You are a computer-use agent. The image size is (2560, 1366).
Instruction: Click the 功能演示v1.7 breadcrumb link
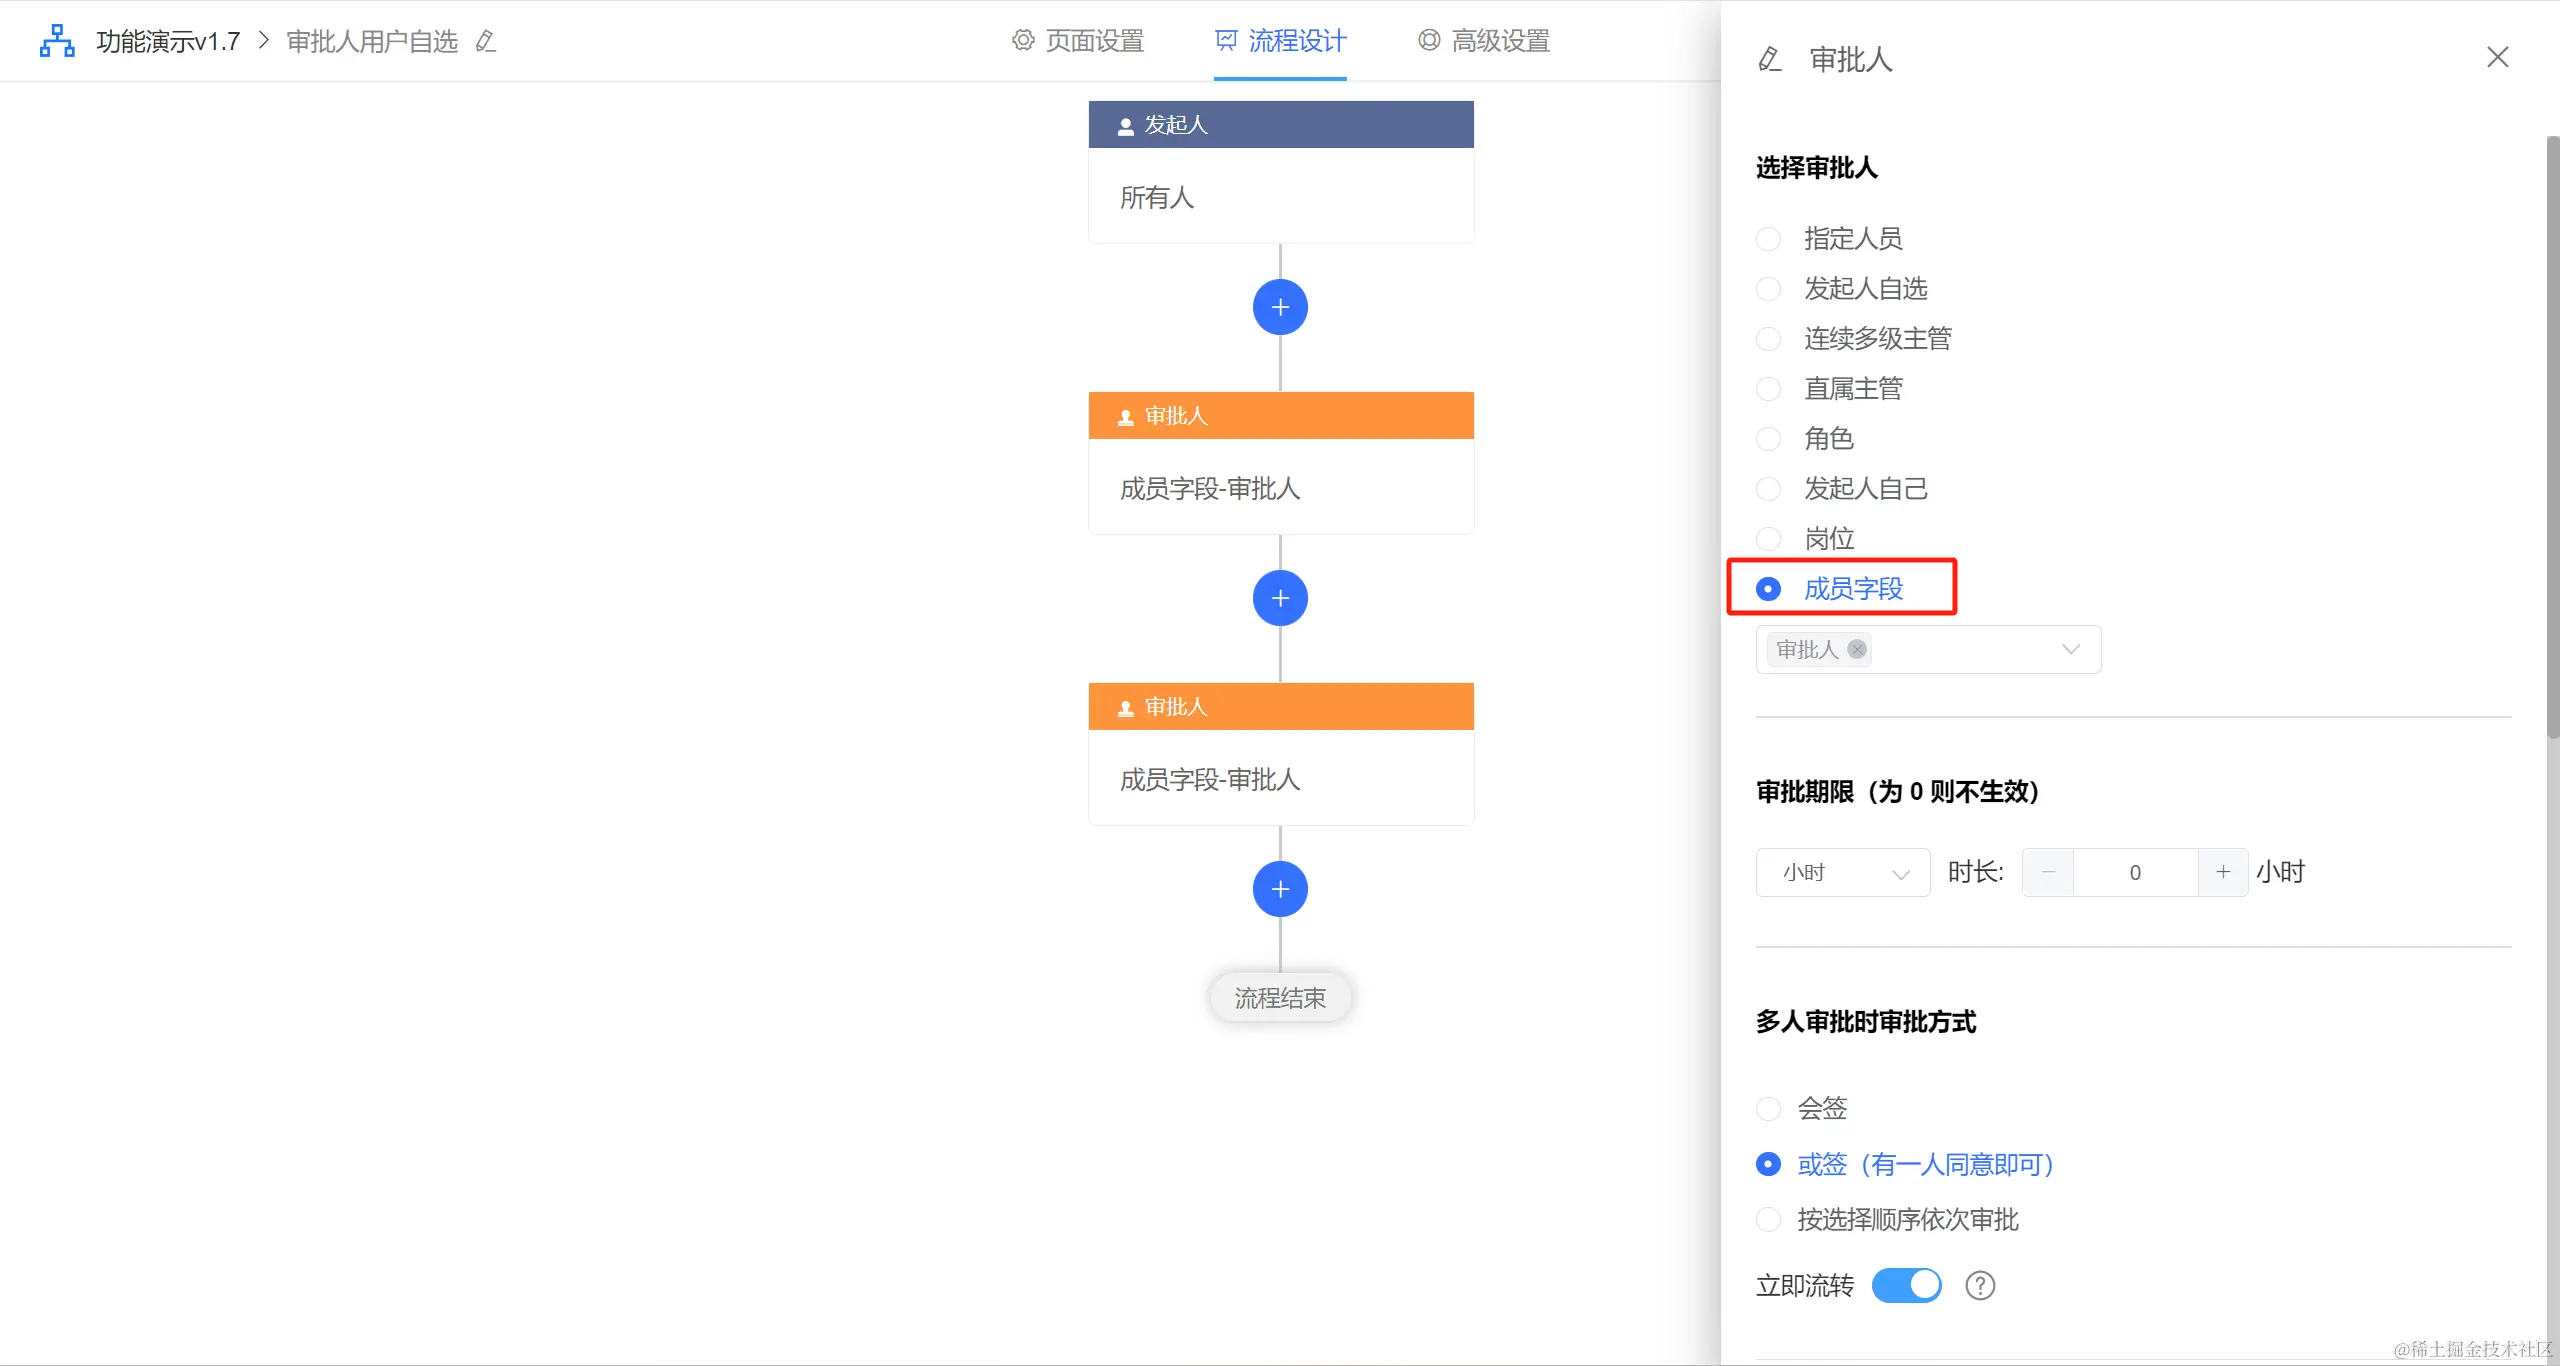pos(168,41)
